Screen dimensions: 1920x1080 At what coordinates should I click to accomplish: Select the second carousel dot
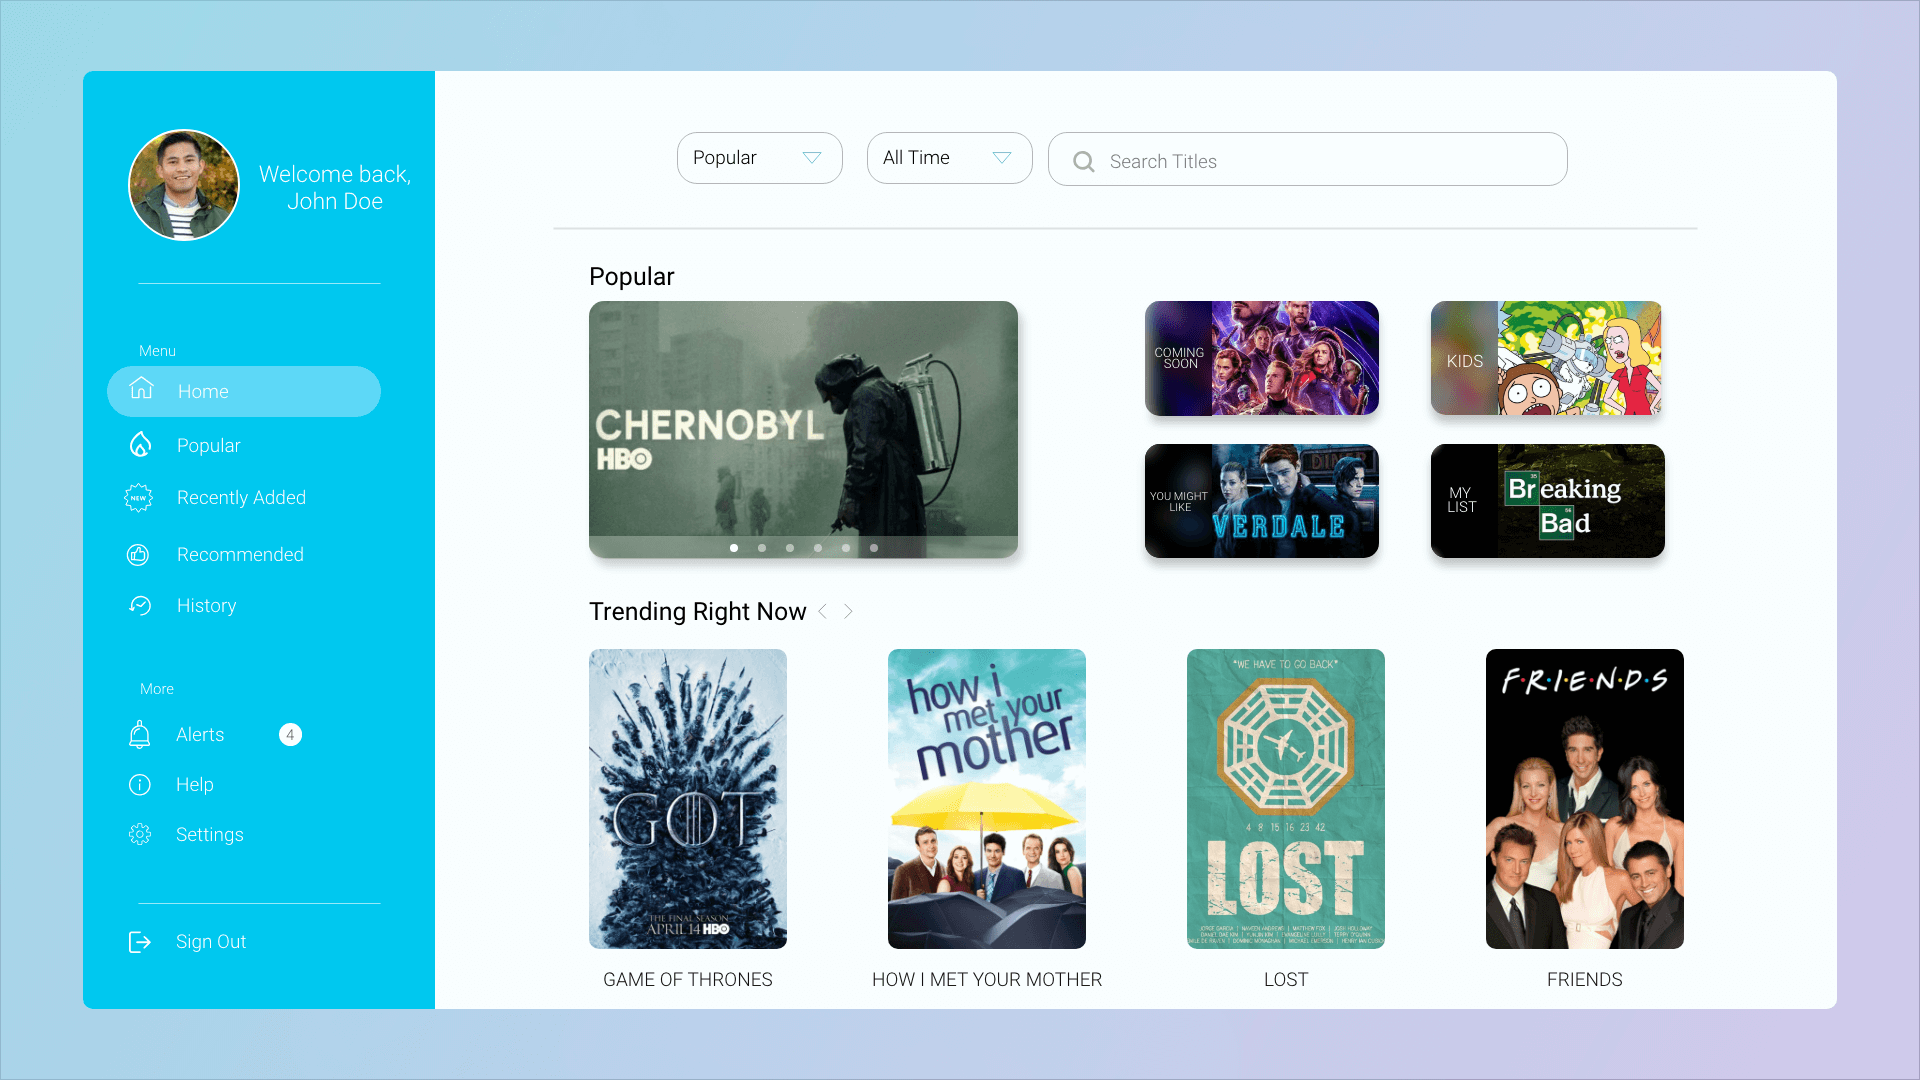click(762, 548)
